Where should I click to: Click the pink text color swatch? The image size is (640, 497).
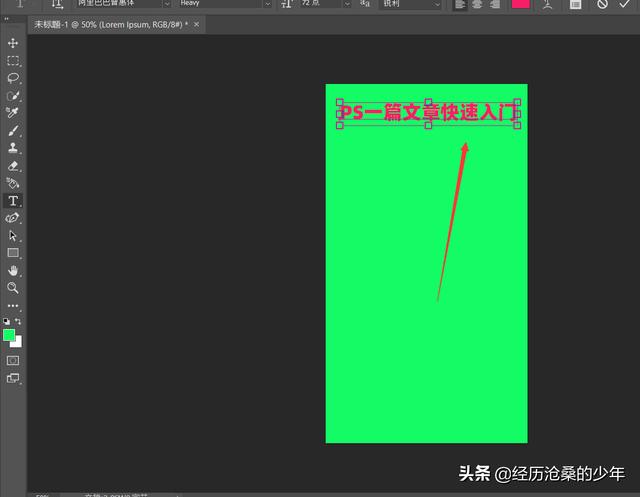[520, 4]
